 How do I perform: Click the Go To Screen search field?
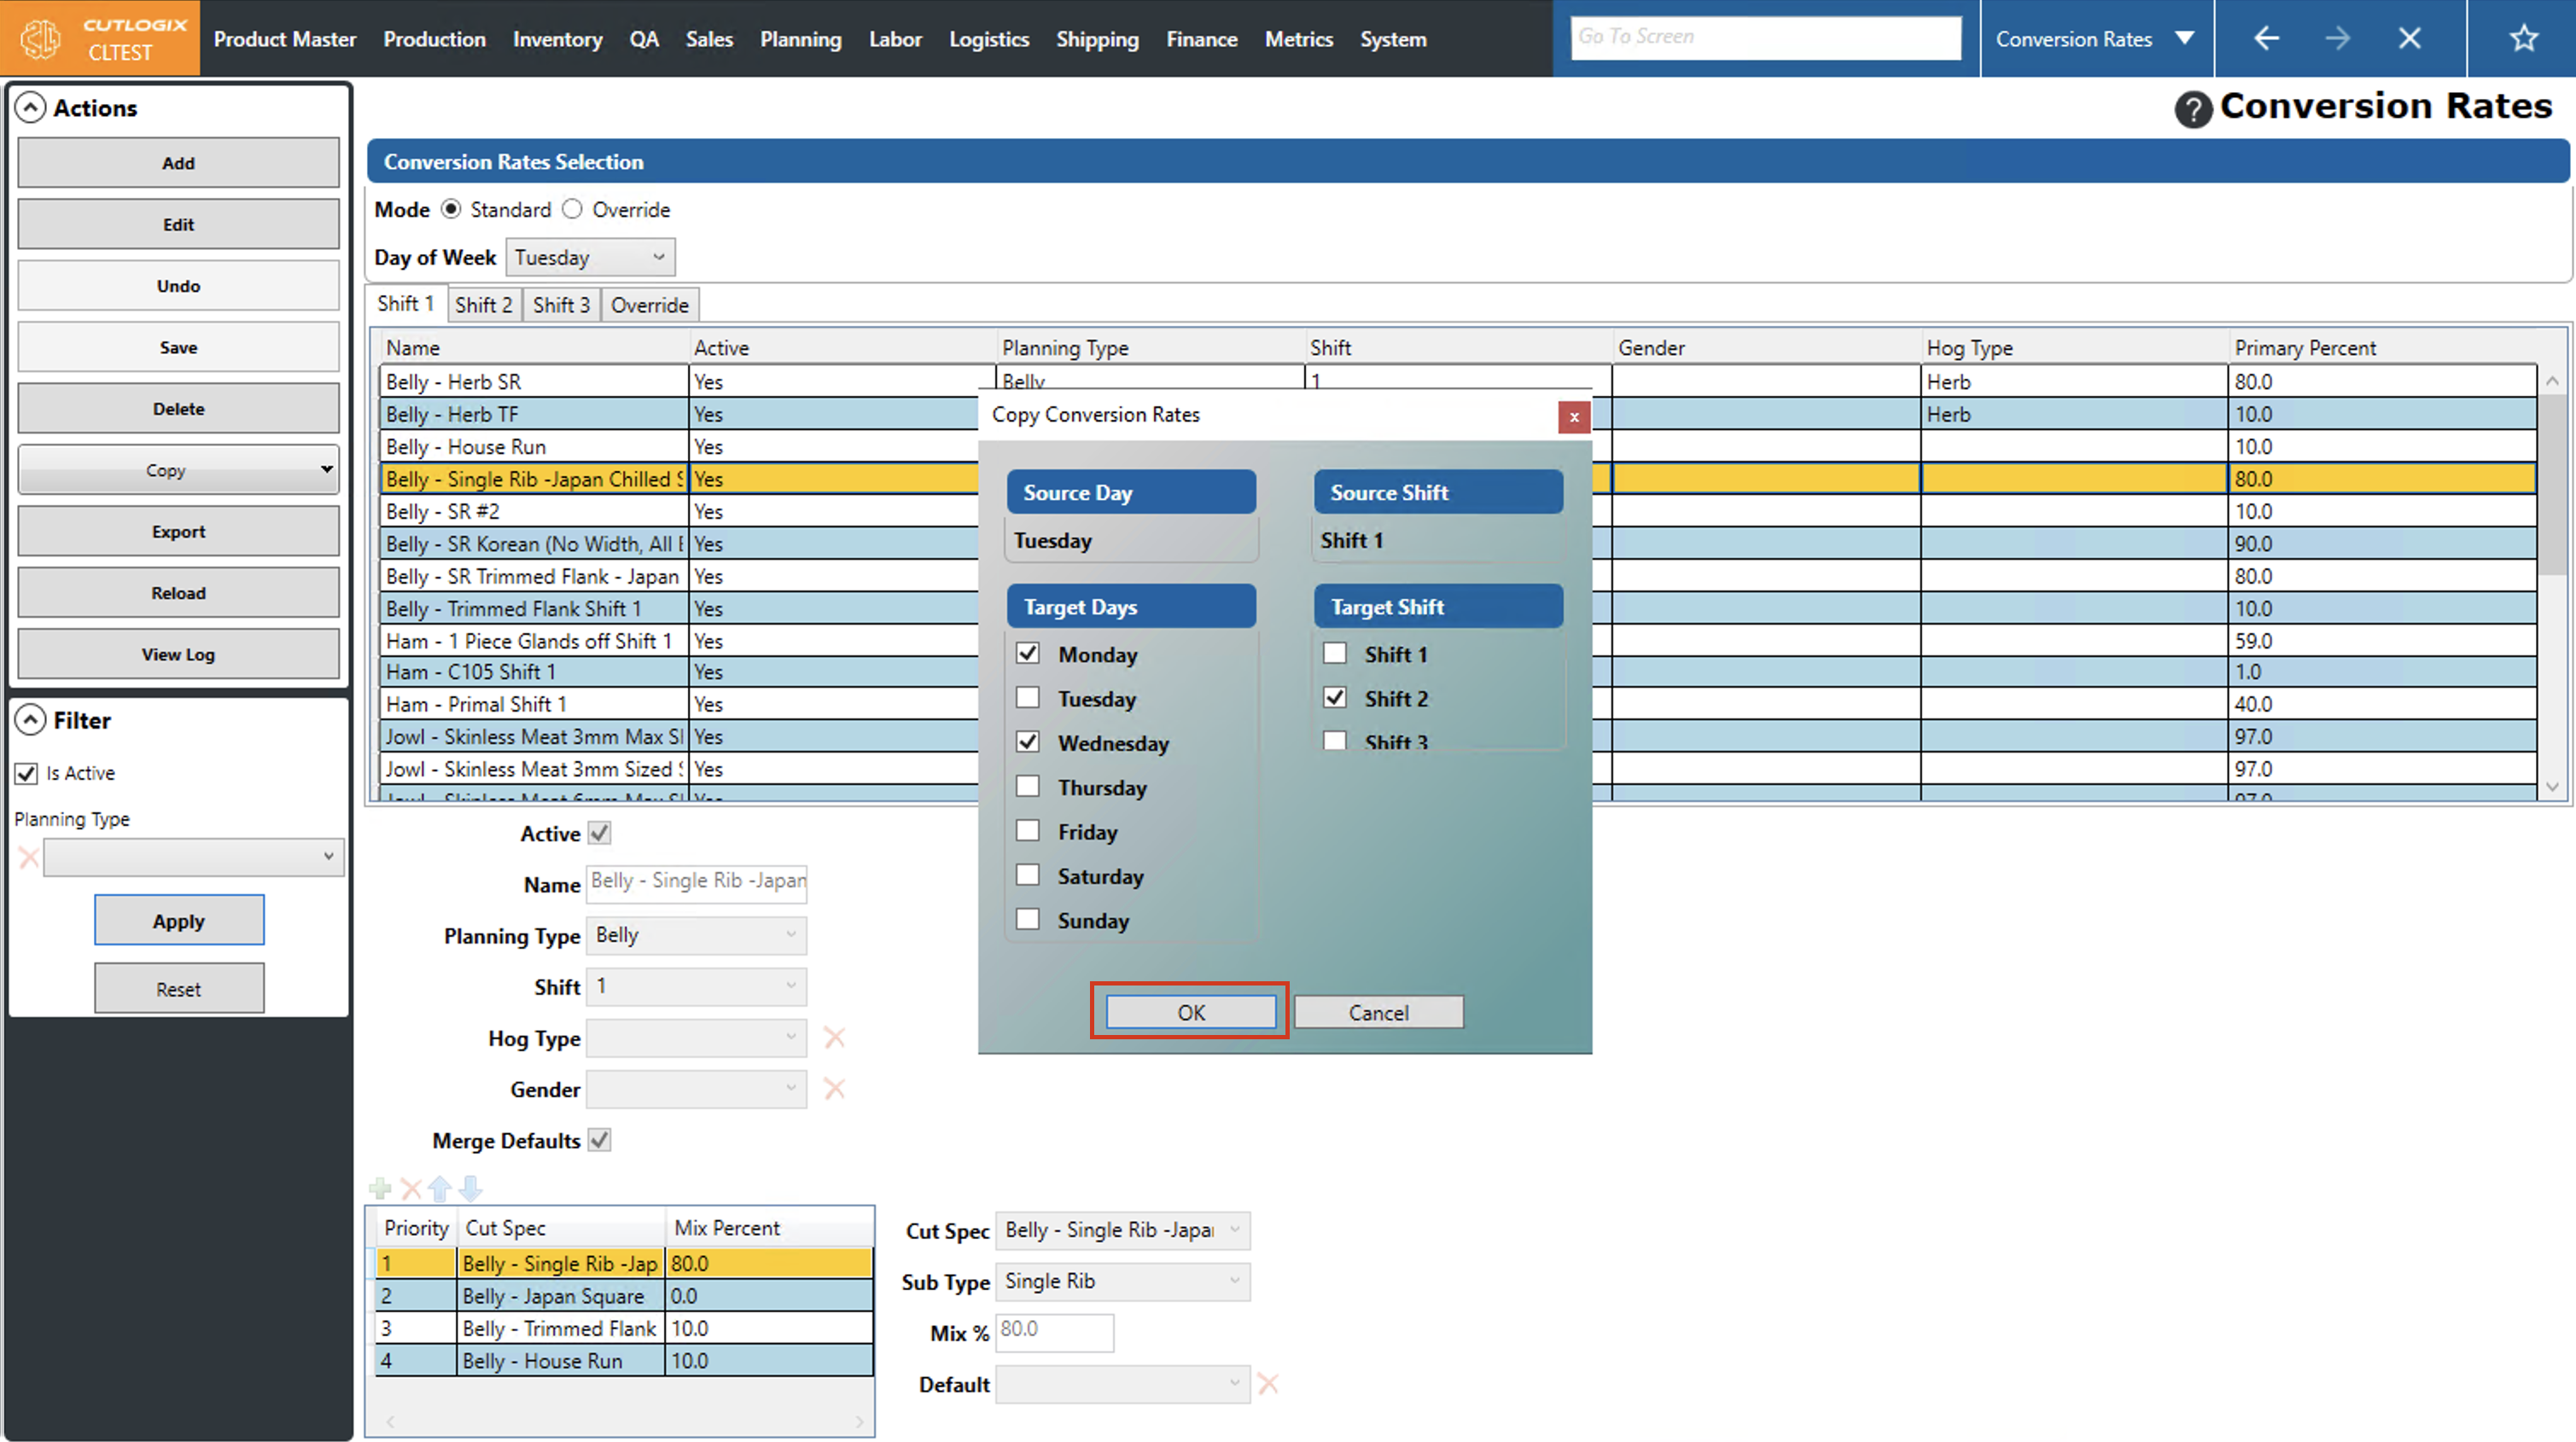click(x=1765, y=37)
